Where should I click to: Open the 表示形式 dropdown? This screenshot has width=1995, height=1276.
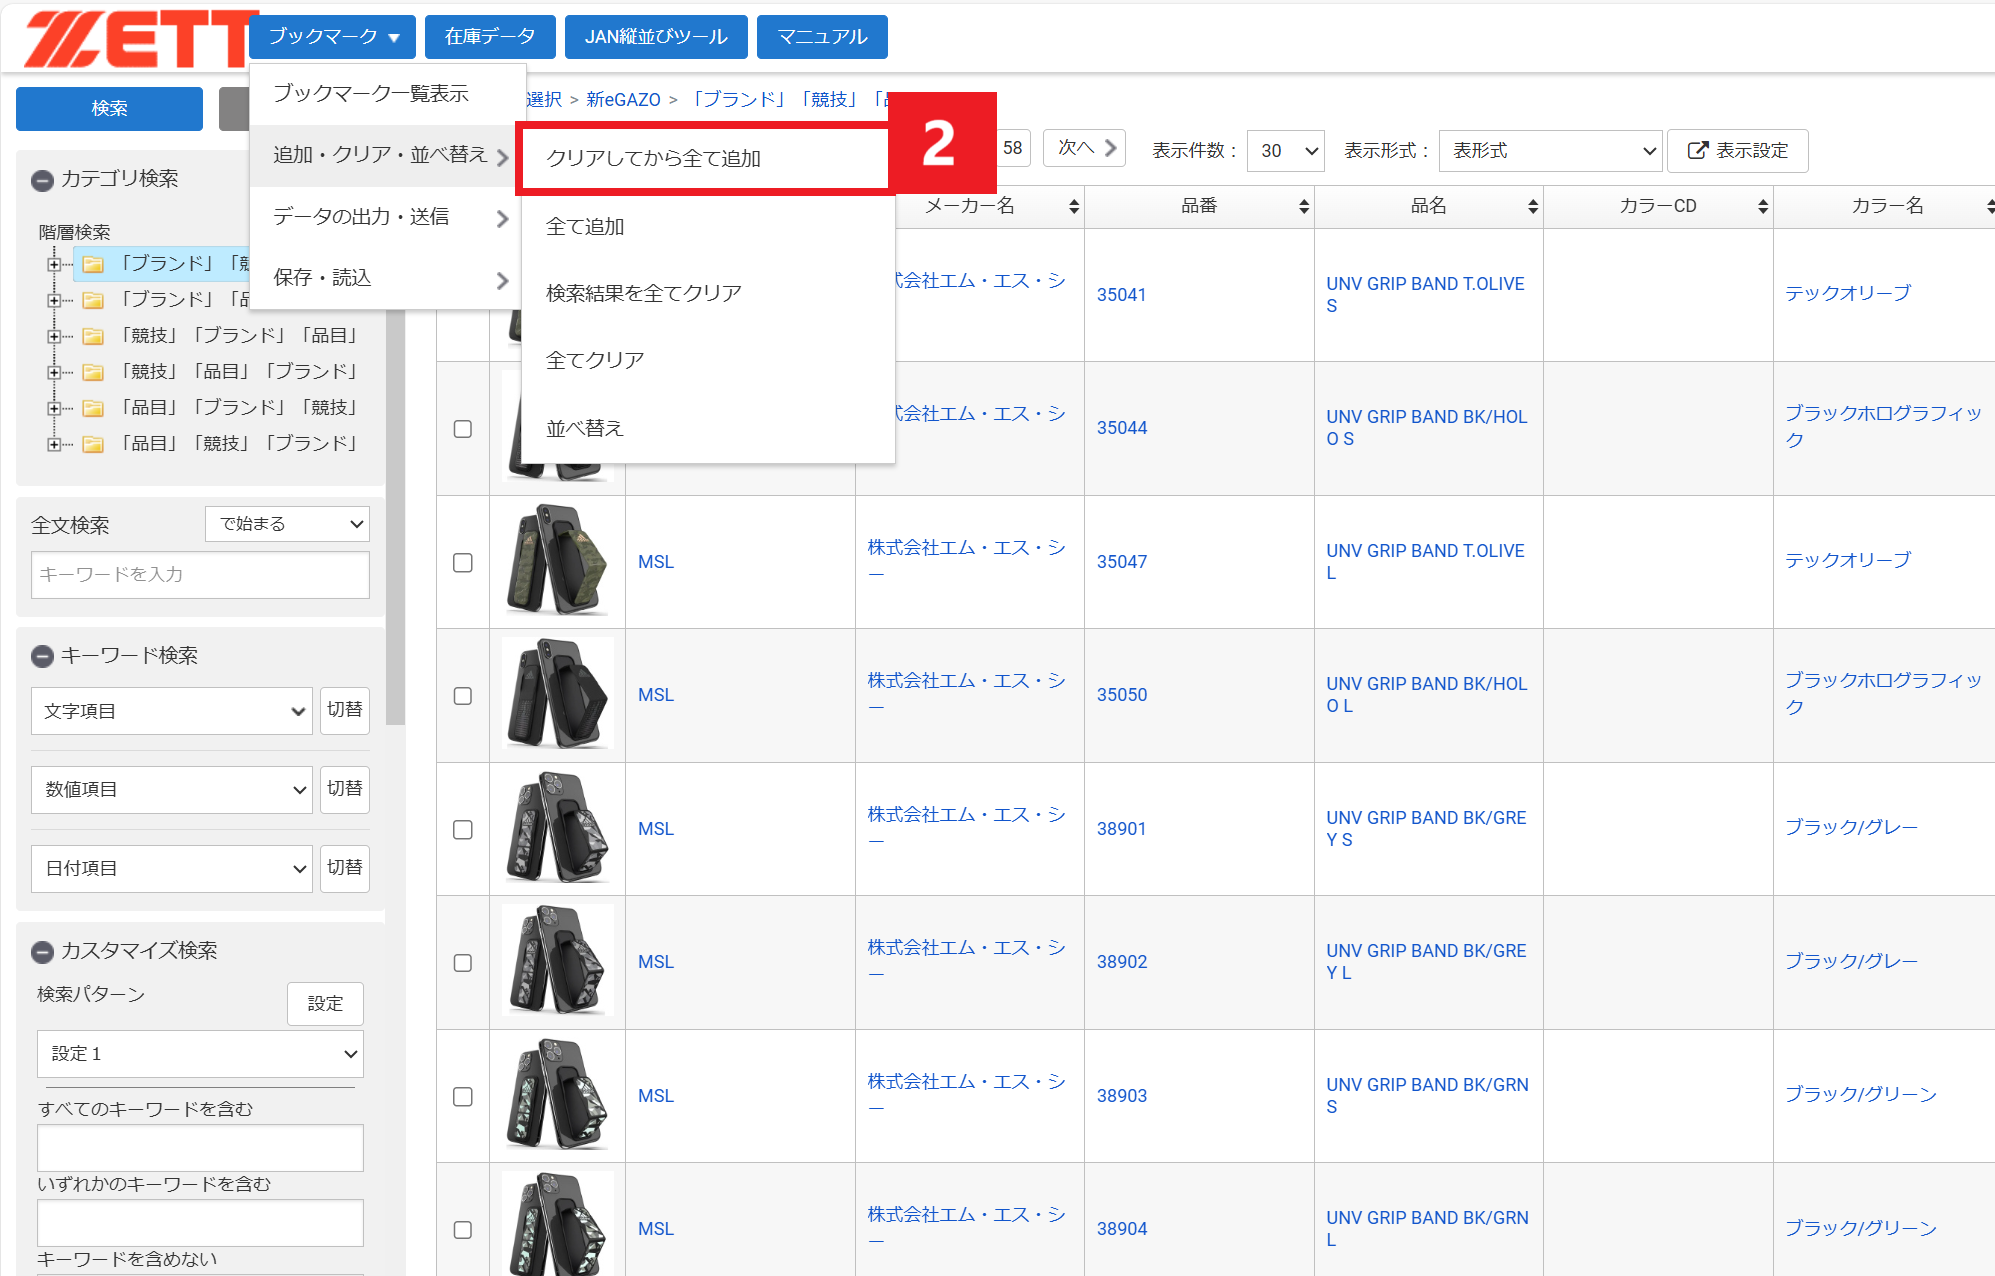1550,150
